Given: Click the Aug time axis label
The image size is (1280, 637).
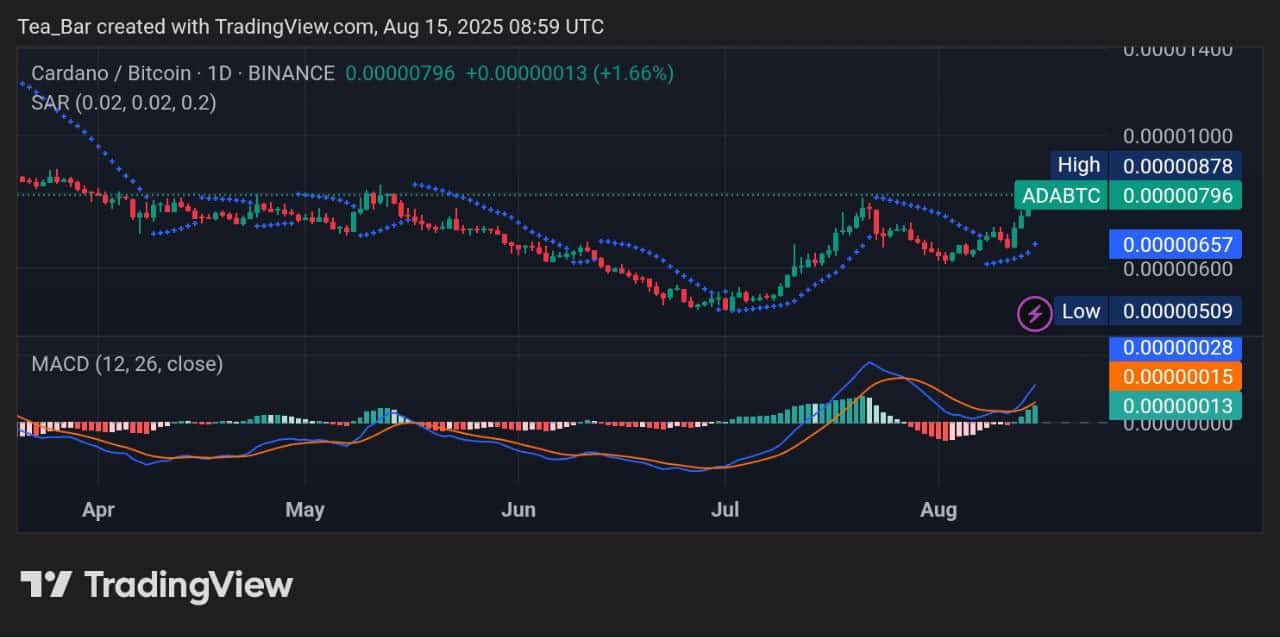Looking at the screenshot, I should (x=938, y=510).
